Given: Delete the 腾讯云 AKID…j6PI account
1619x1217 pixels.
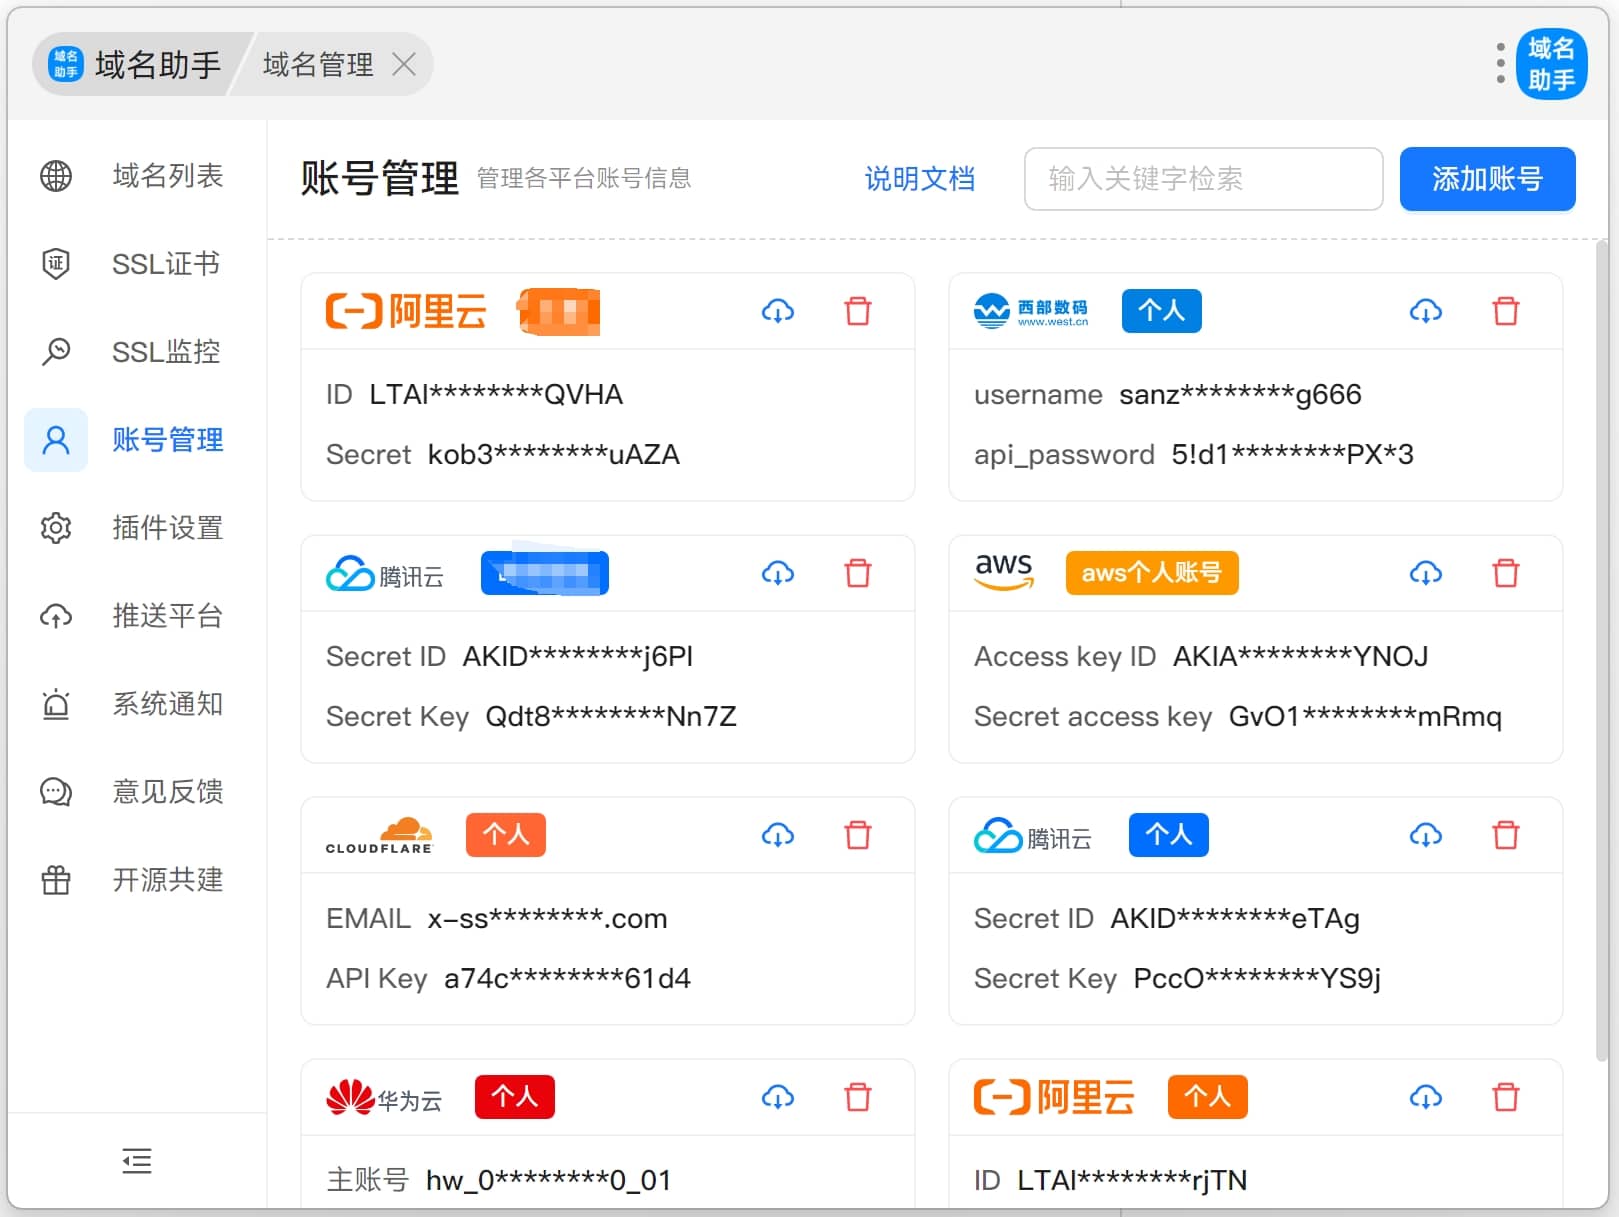Looking at the screenshot, I should (858, 573).
